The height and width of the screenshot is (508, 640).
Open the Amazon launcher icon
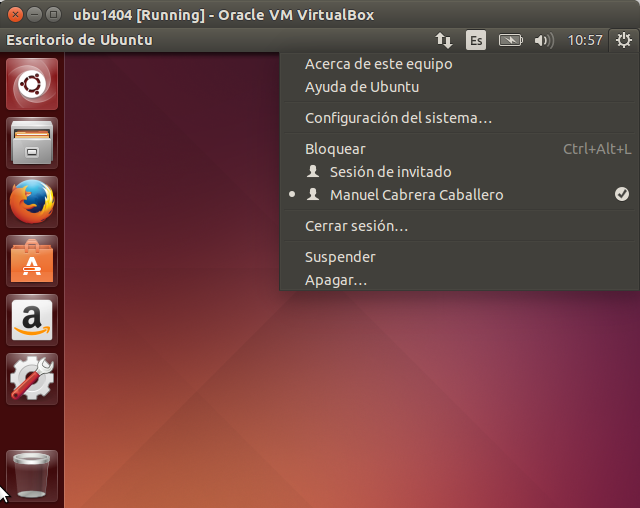pyautogui.click(x=32, y=320)
